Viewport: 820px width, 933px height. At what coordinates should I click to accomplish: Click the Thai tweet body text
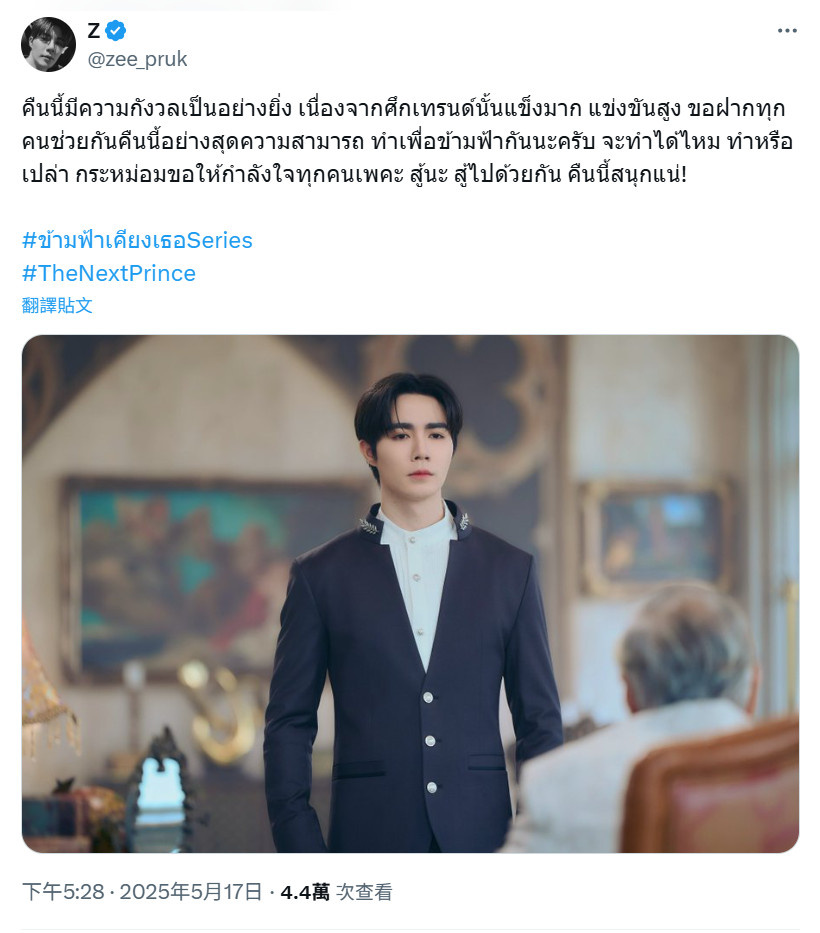click(408, 142)
